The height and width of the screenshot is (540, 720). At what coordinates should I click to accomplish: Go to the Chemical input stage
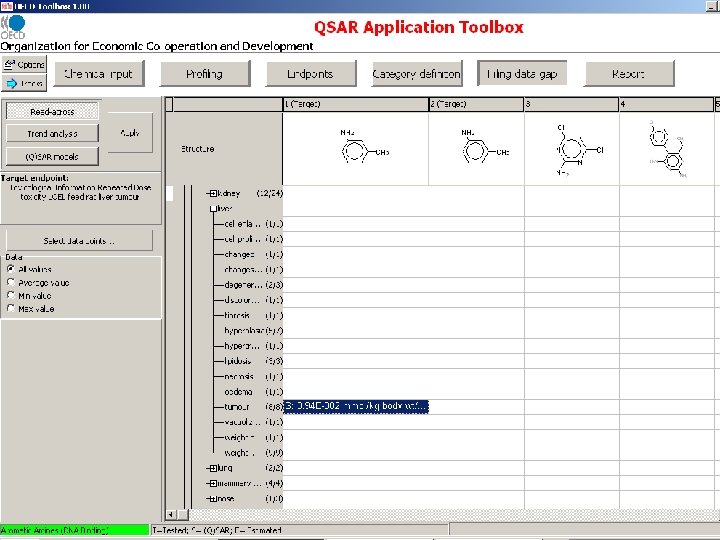click(x=99, y=73)
